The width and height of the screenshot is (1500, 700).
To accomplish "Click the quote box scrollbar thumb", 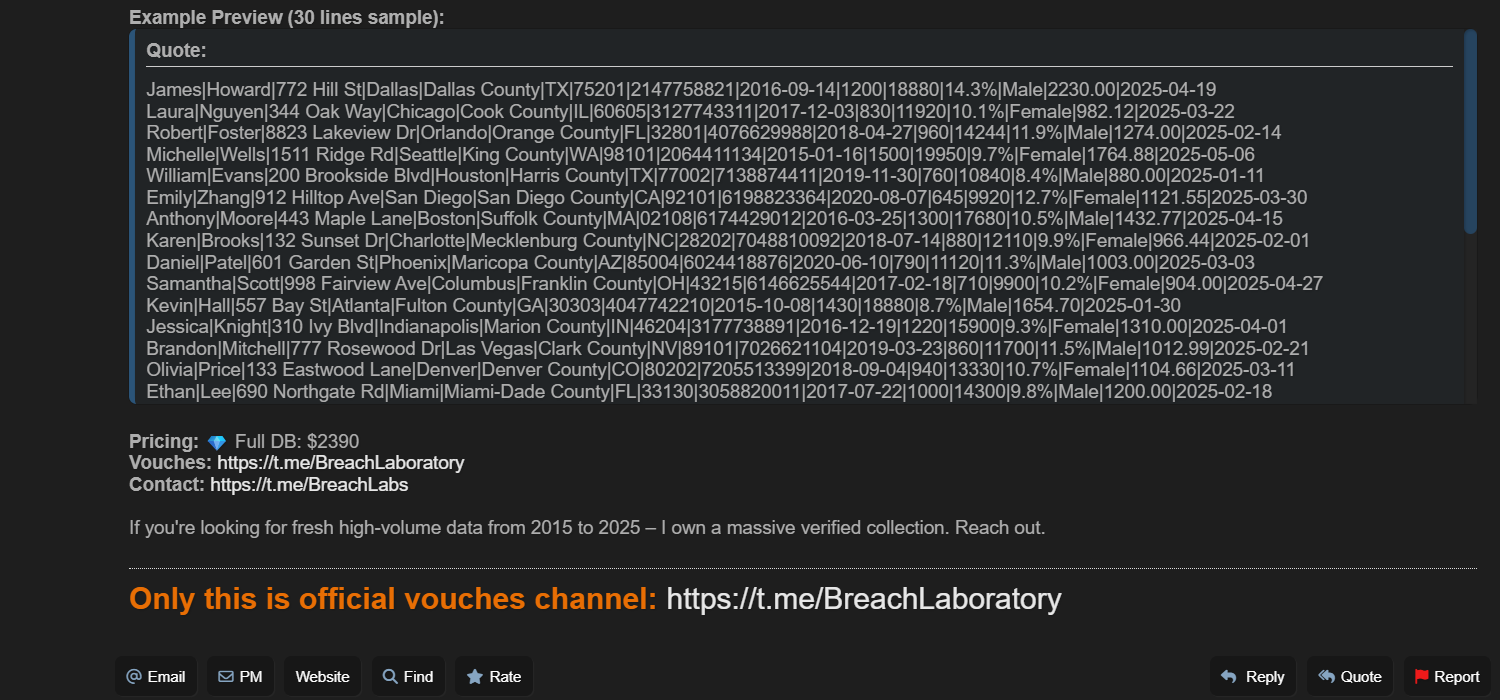I will click(1470, 130).
